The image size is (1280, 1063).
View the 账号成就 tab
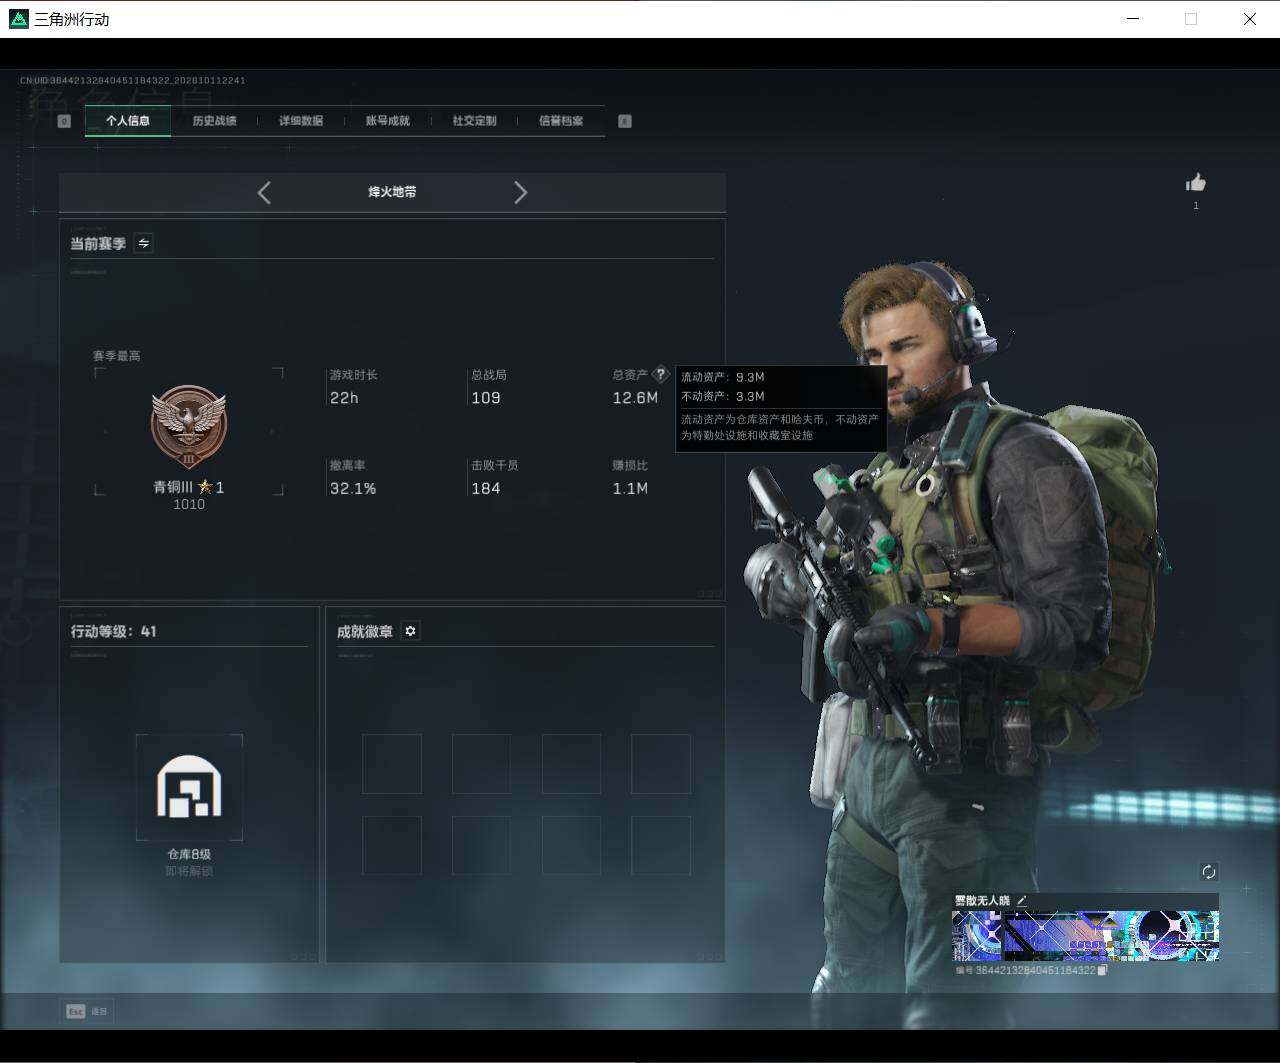(387, 121)
